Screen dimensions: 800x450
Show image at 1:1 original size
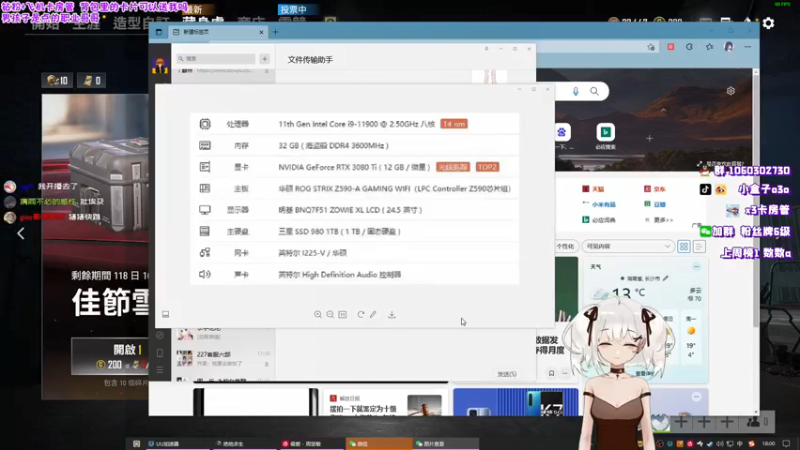(x=342, y=314)
